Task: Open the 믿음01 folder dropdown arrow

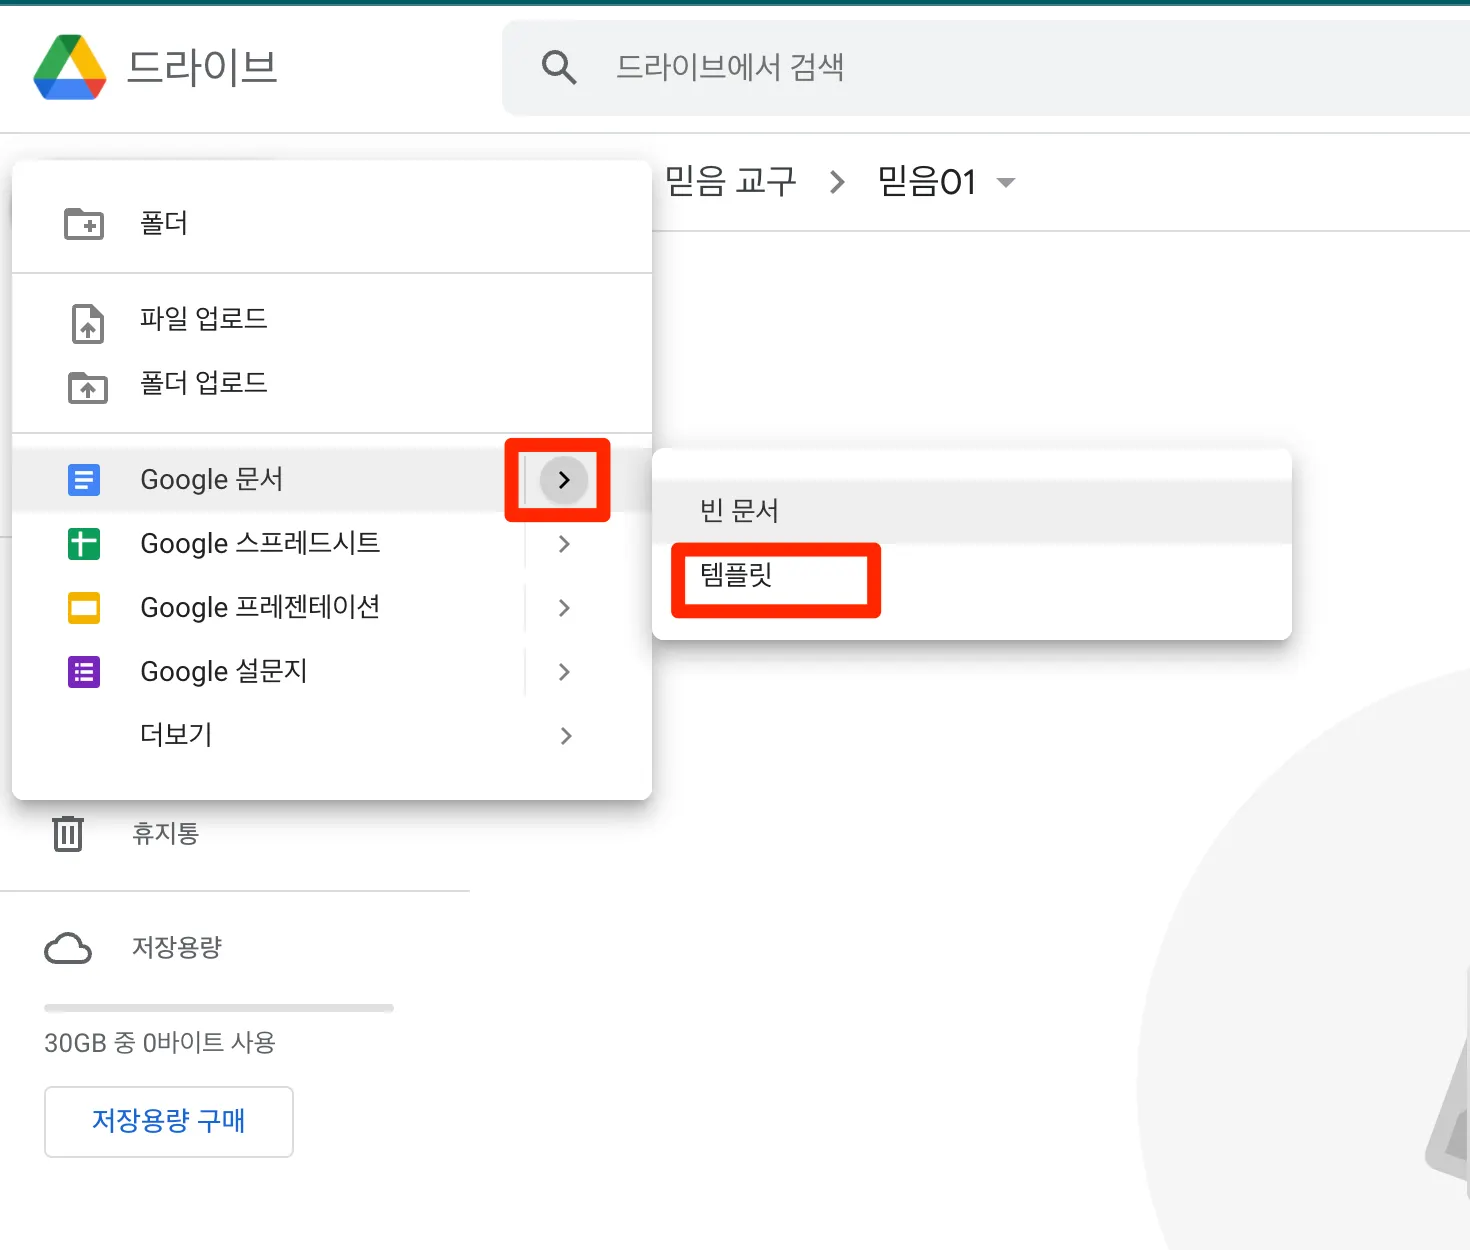Action: [x=1006, y=182]
